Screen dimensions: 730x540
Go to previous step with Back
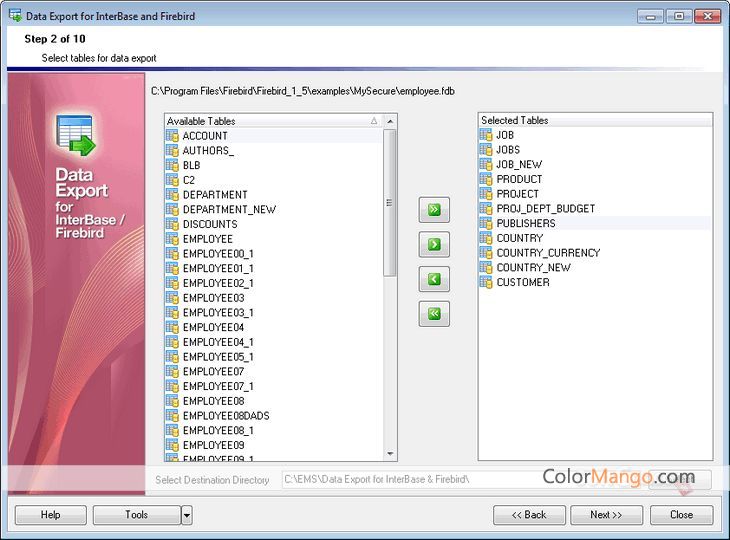coord(529,515)
